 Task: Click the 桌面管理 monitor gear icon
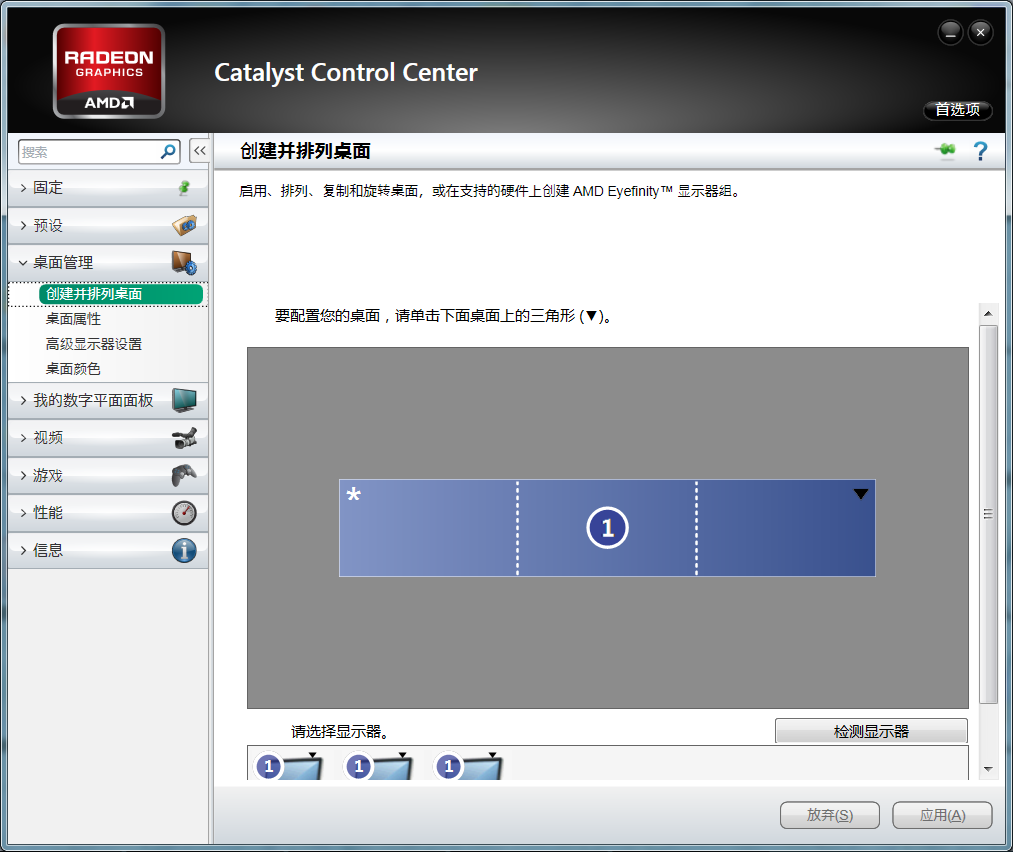coord(184,263)
